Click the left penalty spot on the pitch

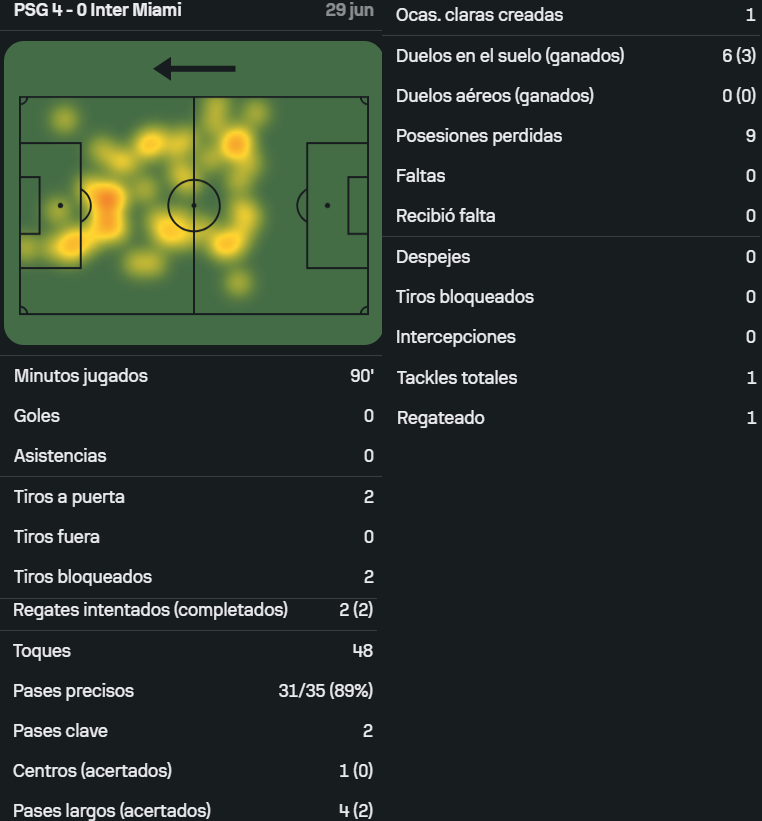(60, 205)
